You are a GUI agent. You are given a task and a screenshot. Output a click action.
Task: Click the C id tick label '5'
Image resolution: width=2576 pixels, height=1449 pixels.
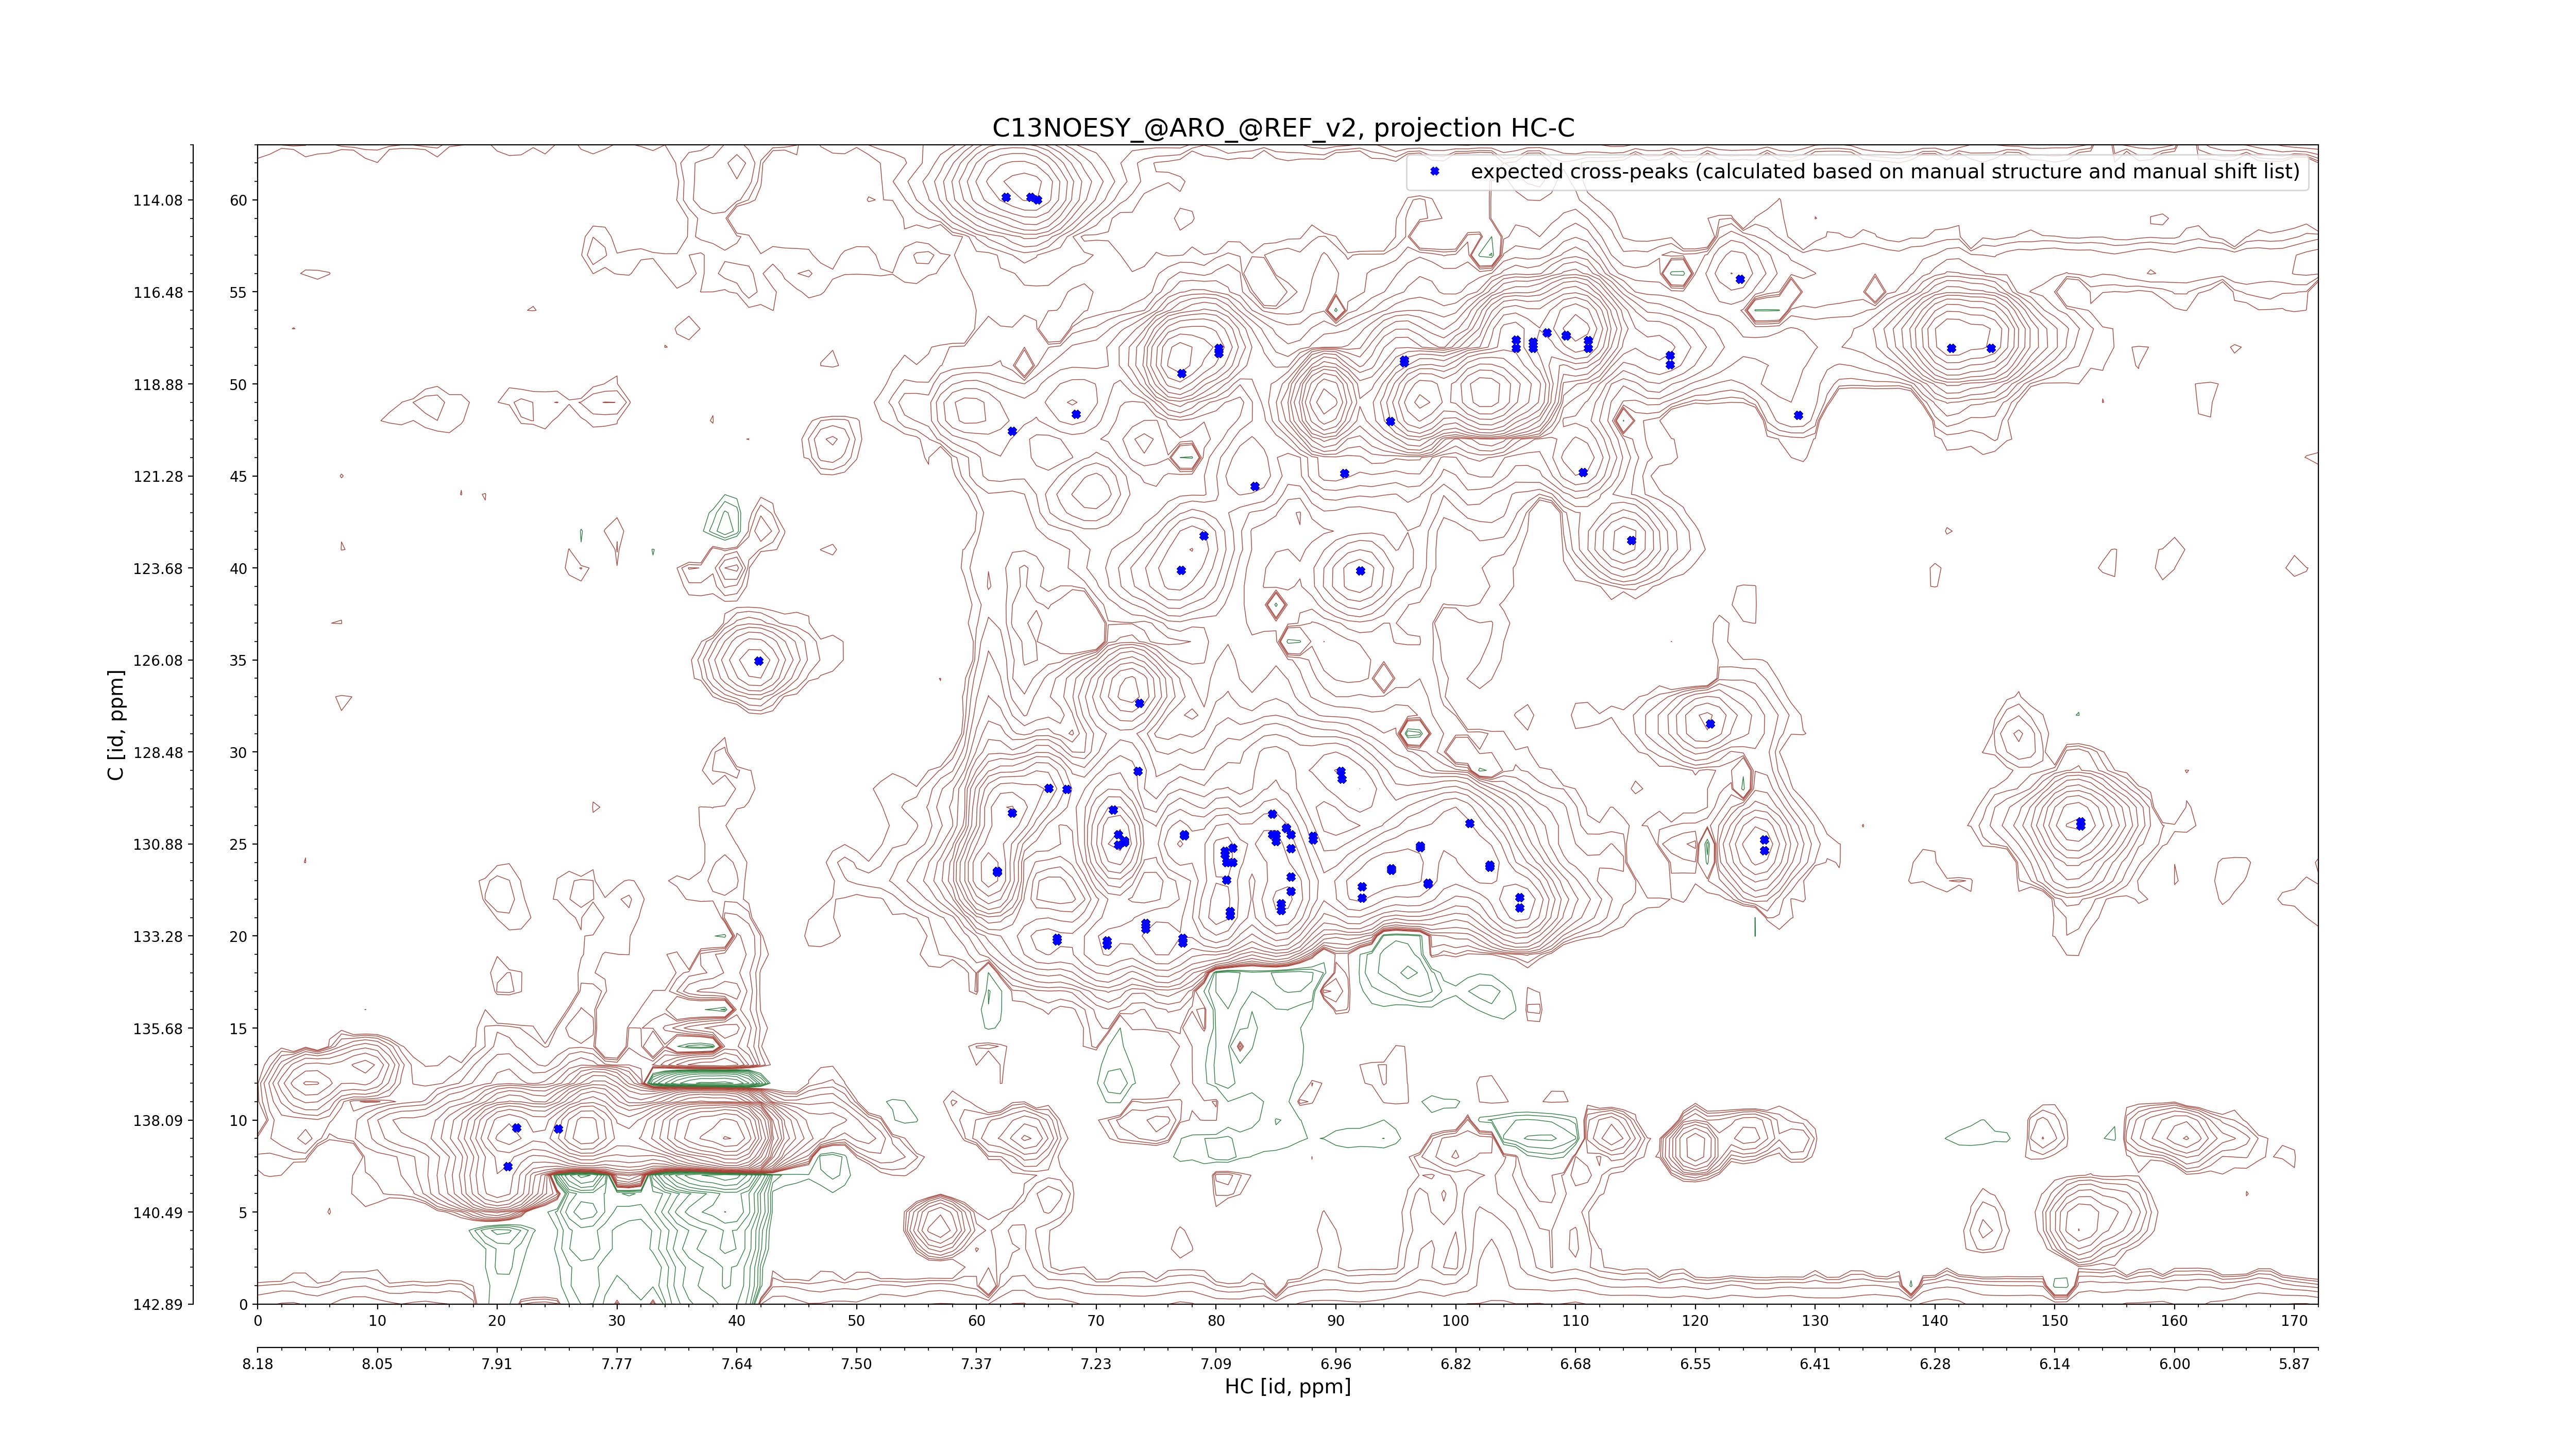[x=242, y=1212]
